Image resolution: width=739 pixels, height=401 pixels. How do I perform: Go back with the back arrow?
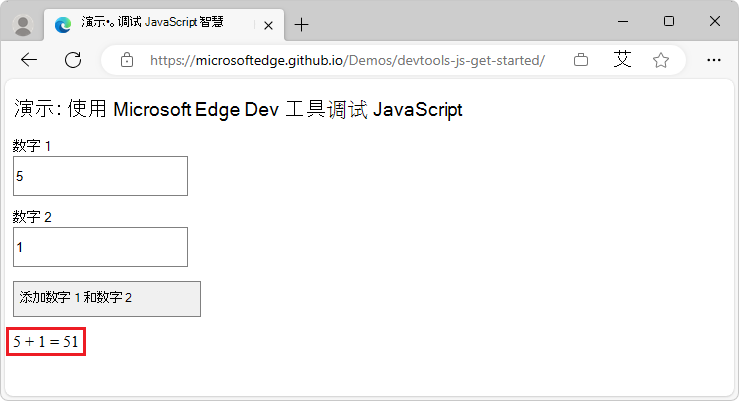point(29,60)
